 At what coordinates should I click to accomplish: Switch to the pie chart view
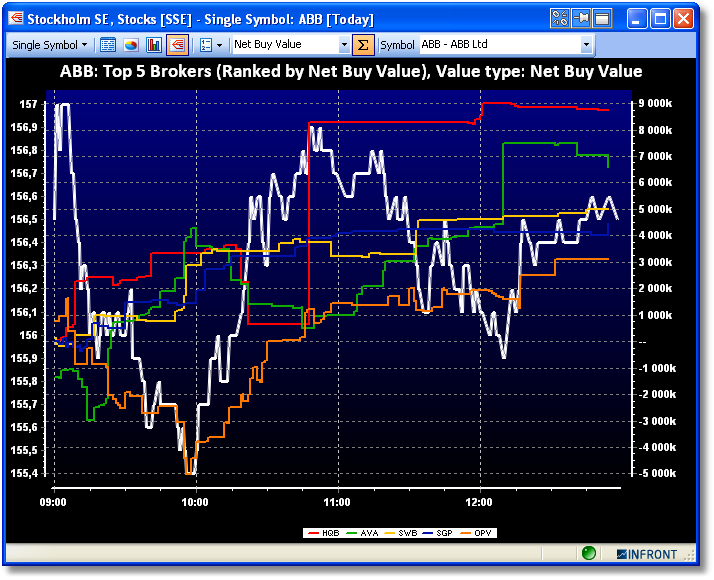tap(131, 45)
